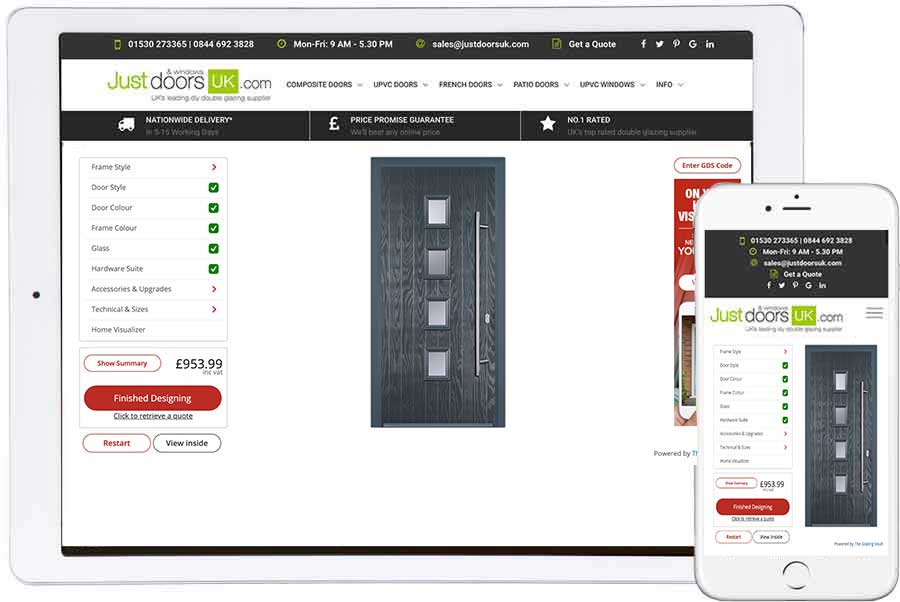Click the Enter GDS Code field
This screenshot has height=602, width=900.
[x=707, y=165]
